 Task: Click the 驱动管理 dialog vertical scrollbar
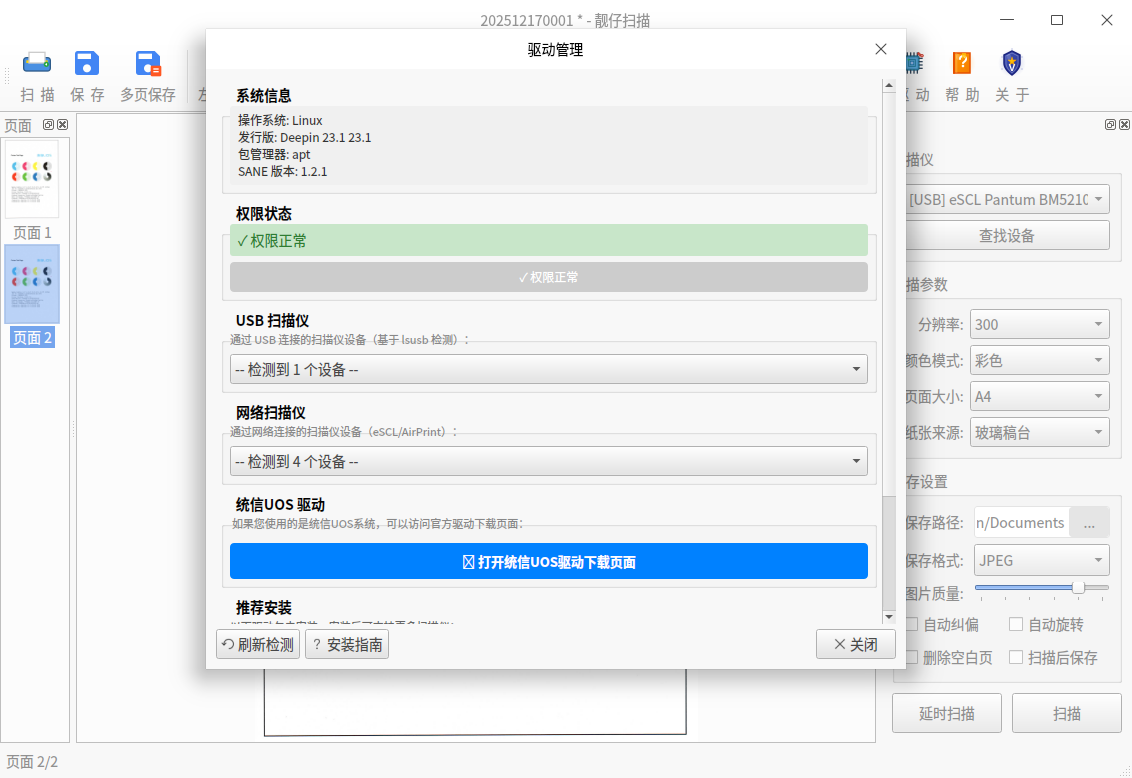[889, 552]
